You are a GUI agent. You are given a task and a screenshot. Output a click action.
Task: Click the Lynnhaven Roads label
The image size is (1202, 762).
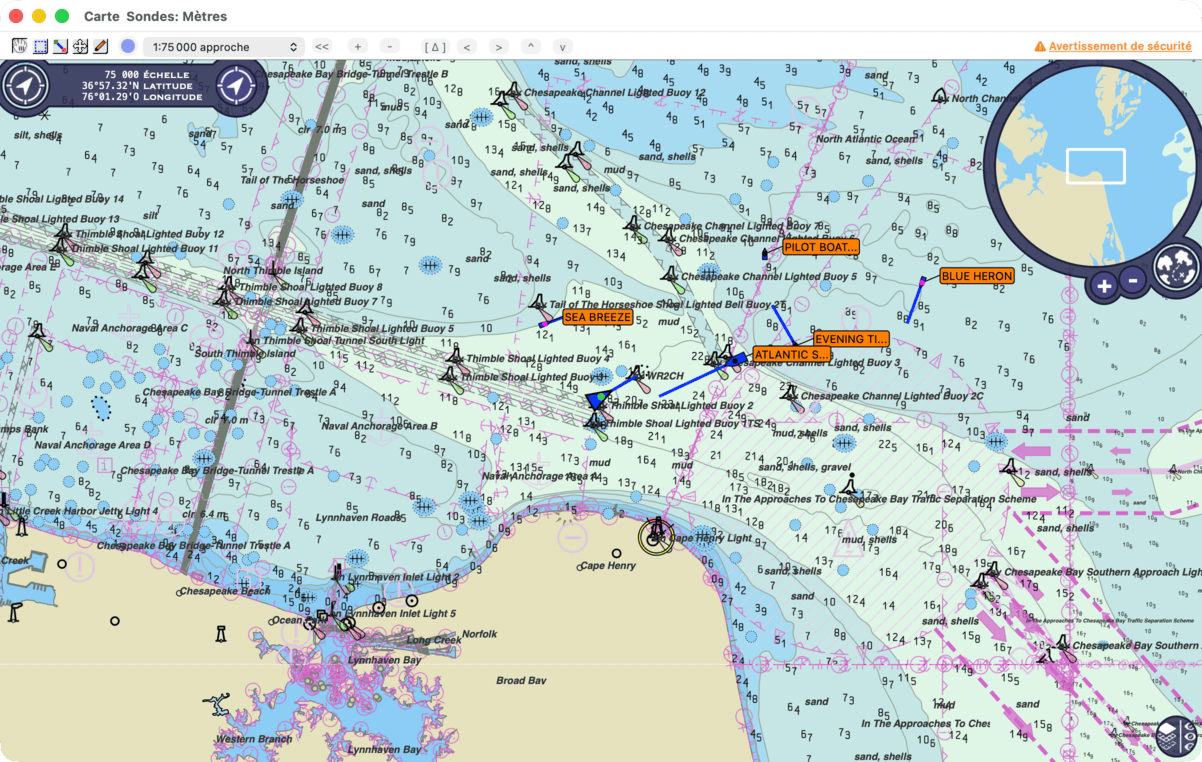click(358, 518)
